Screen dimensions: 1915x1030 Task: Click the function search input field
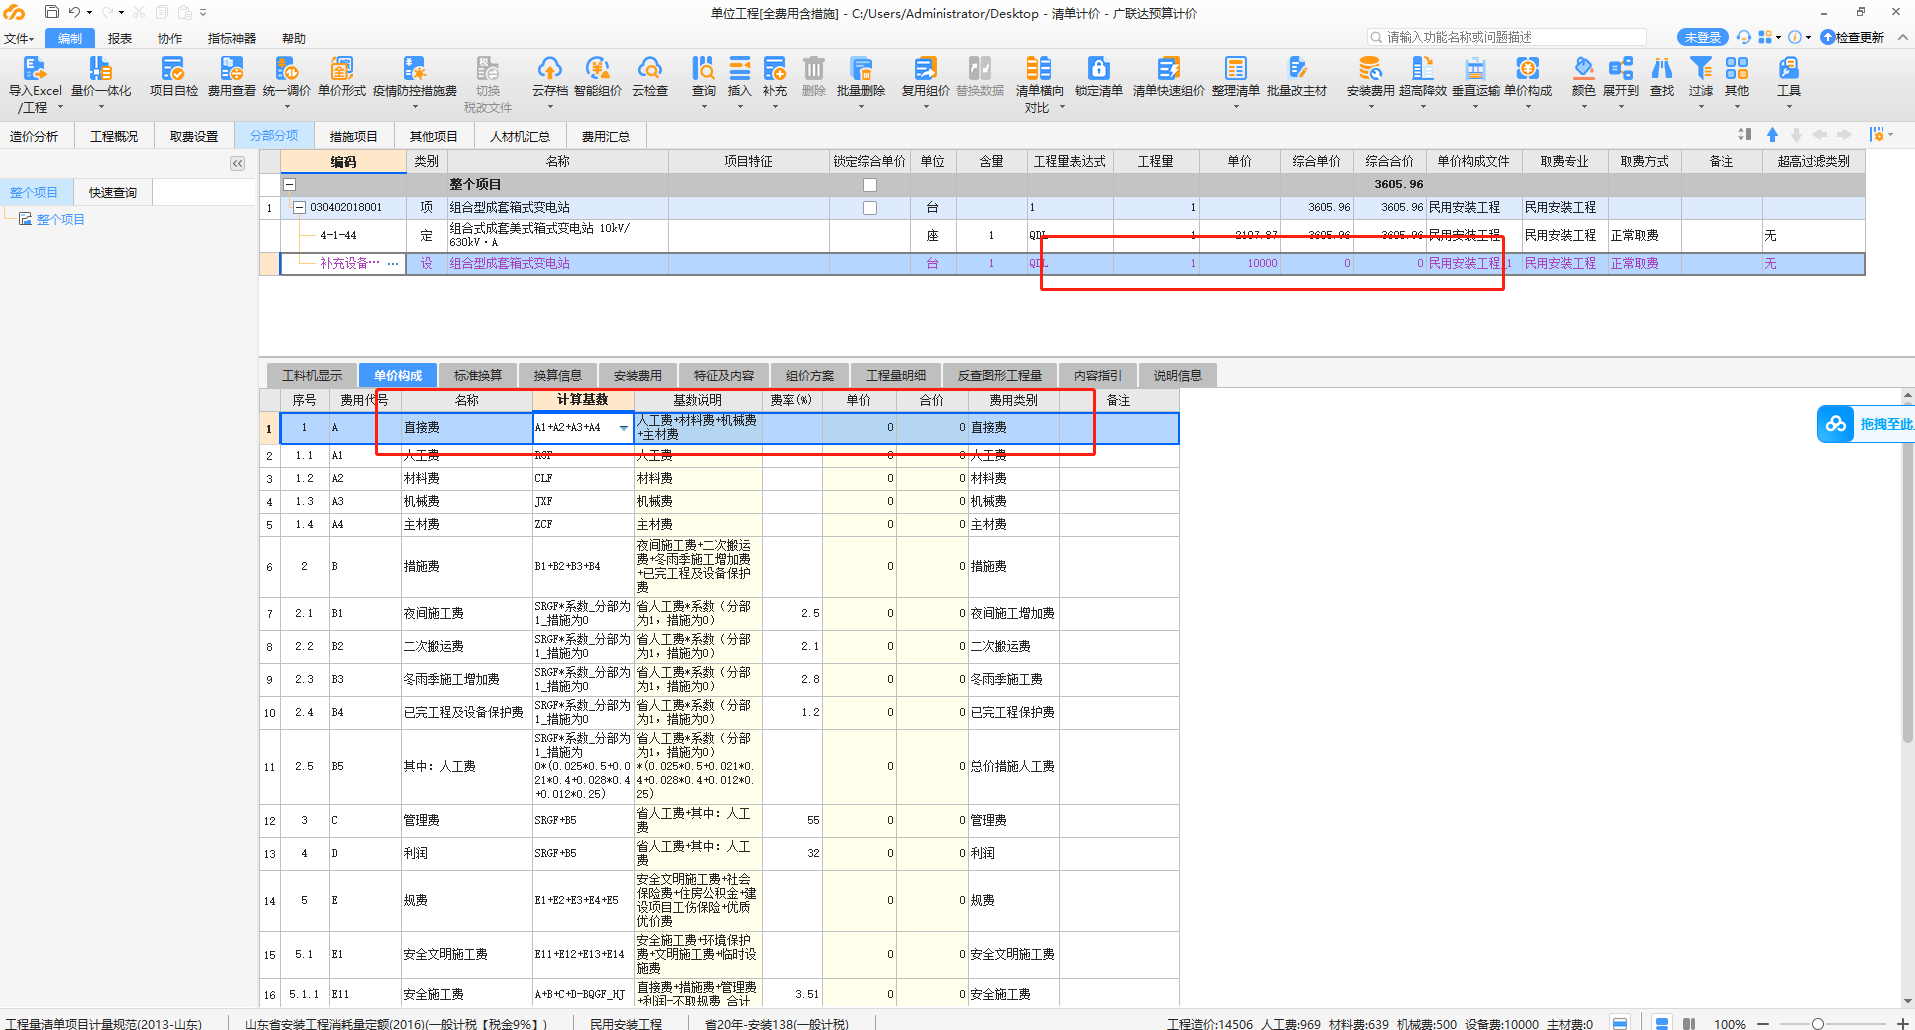[1506, 37]
